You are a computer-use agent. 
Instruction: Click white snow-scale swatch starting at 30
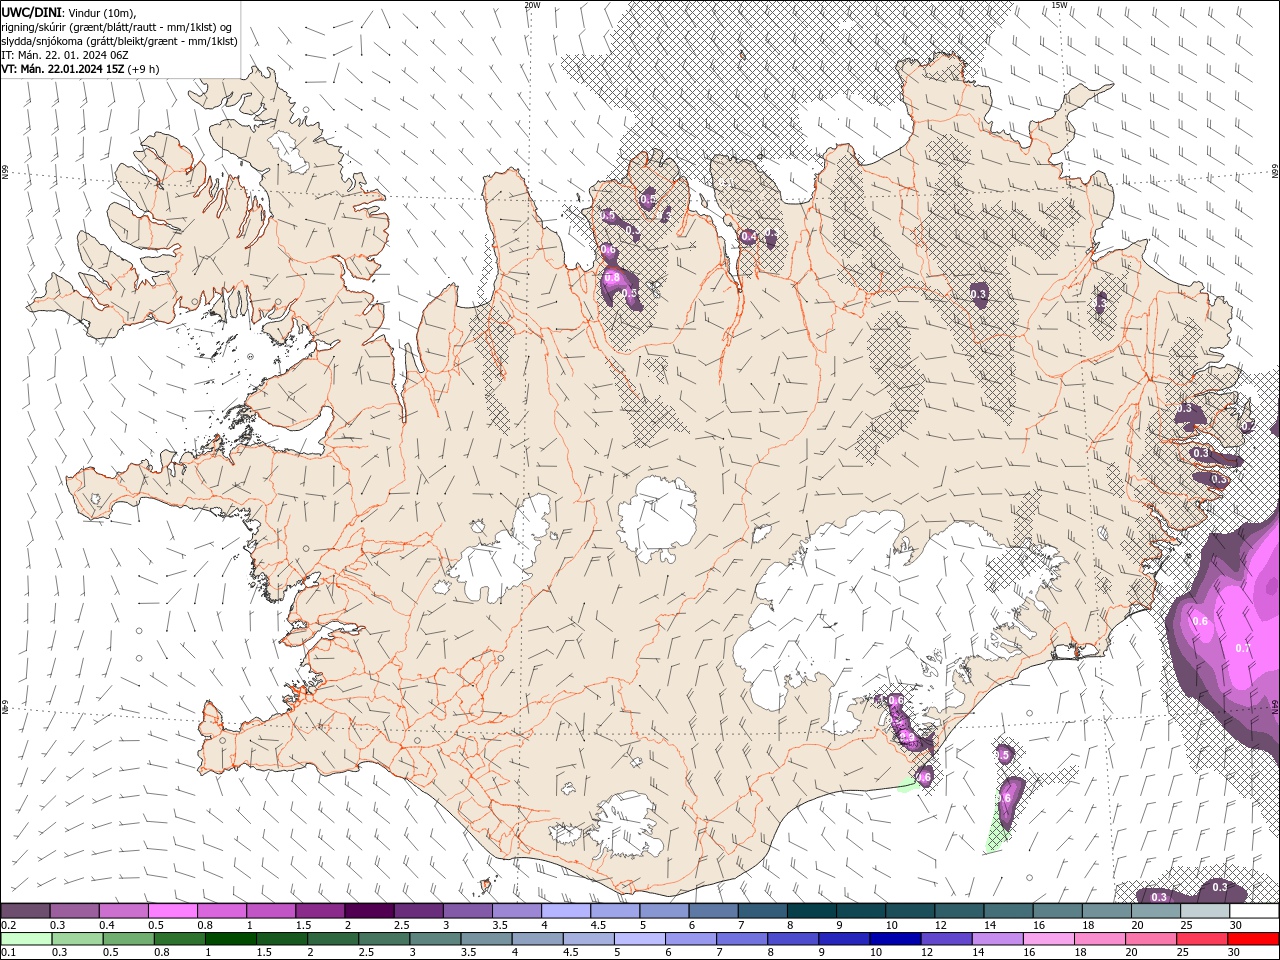[1254, 911]
